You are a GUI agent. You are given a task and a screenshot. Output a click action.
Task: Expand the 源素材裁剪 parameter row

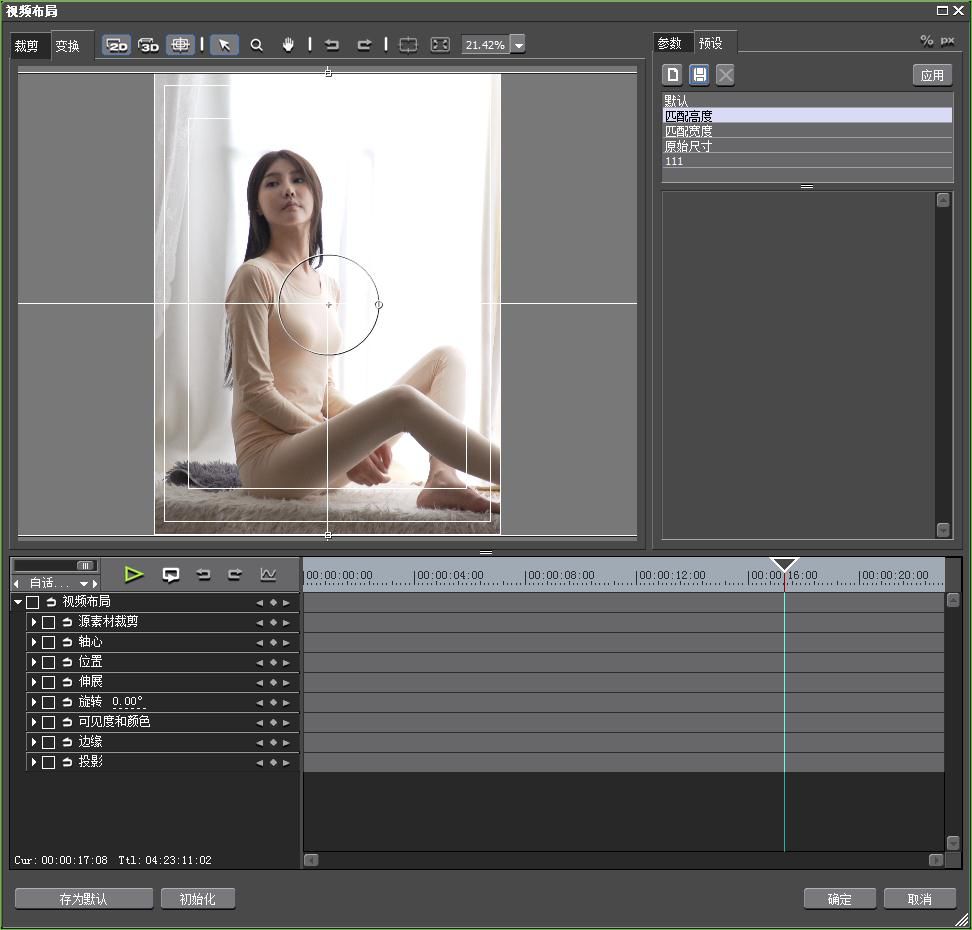(34, 622)
